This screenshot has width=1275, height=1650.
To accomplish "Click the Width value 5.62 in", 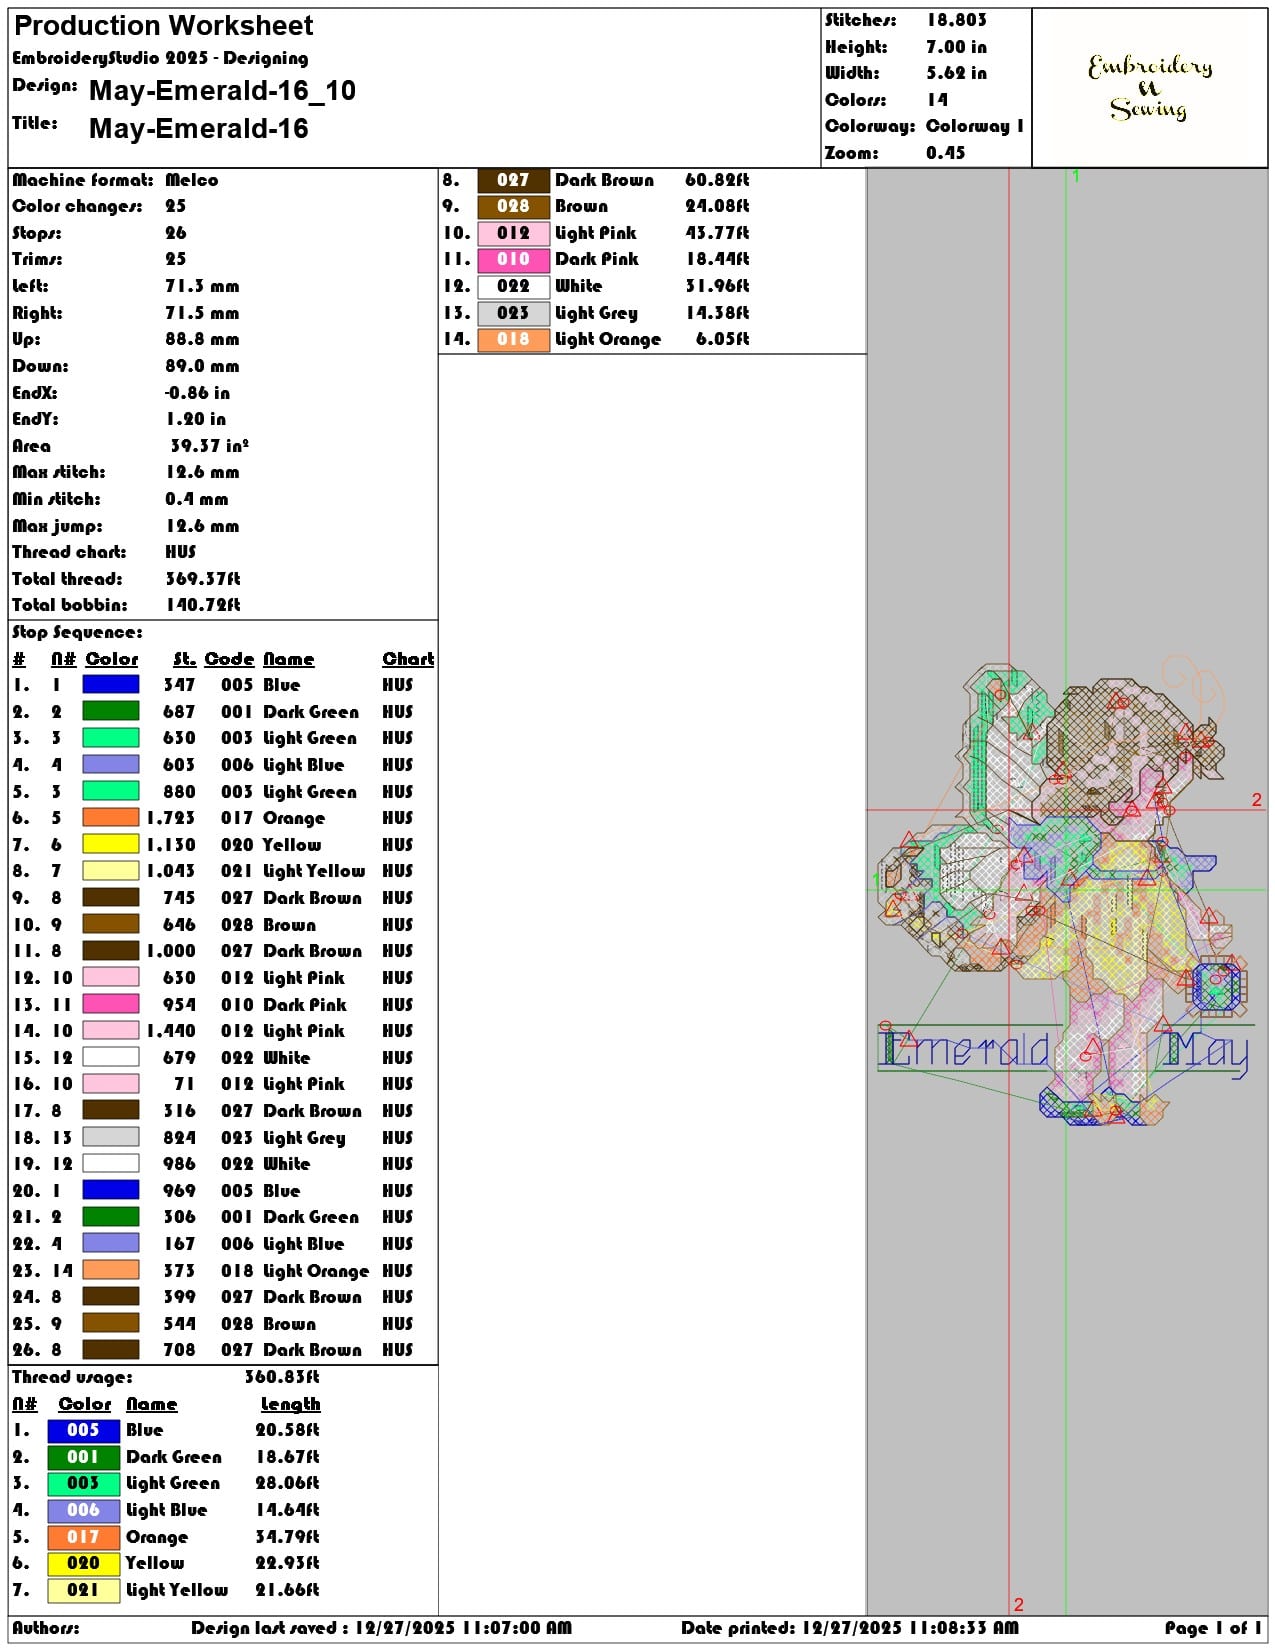I will [x=956, y=73].
